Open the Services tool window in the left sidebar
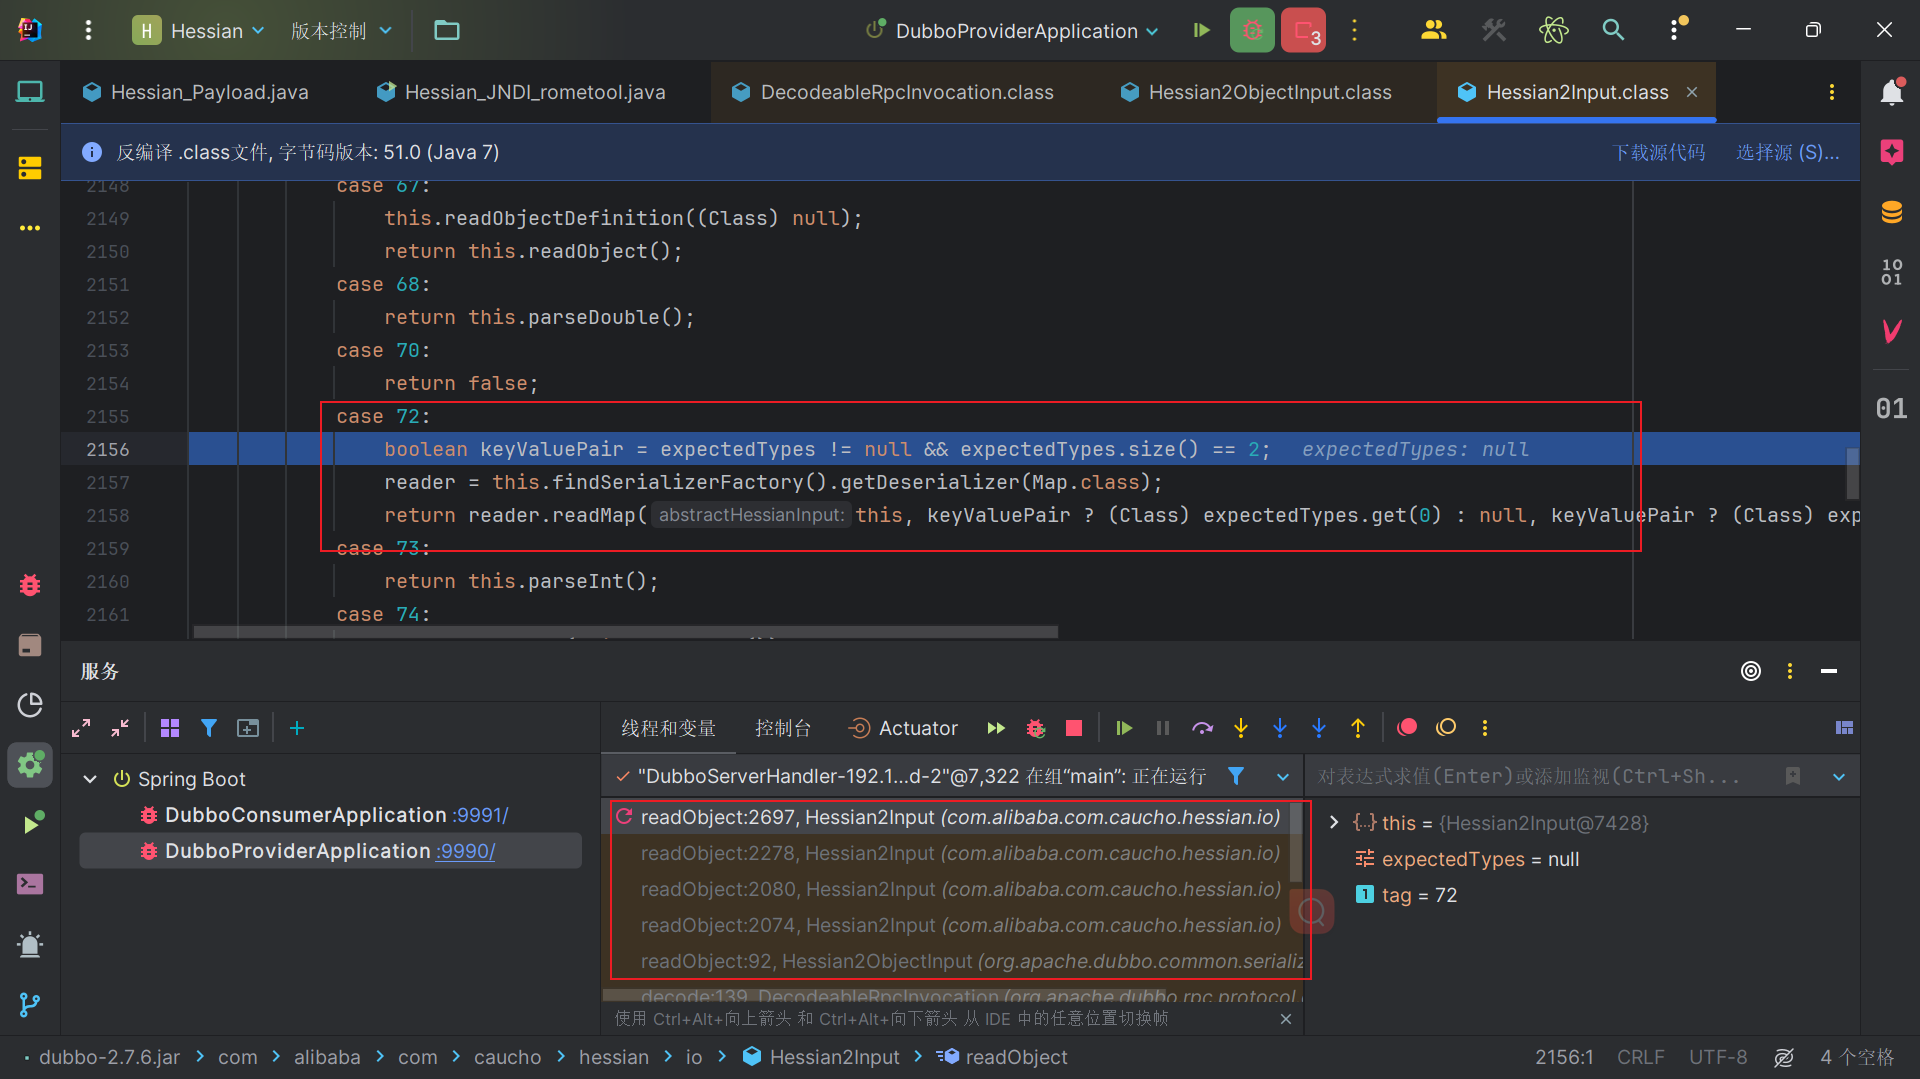The height and width of the screenshot is (1079, 1920). tap(30, 765)
